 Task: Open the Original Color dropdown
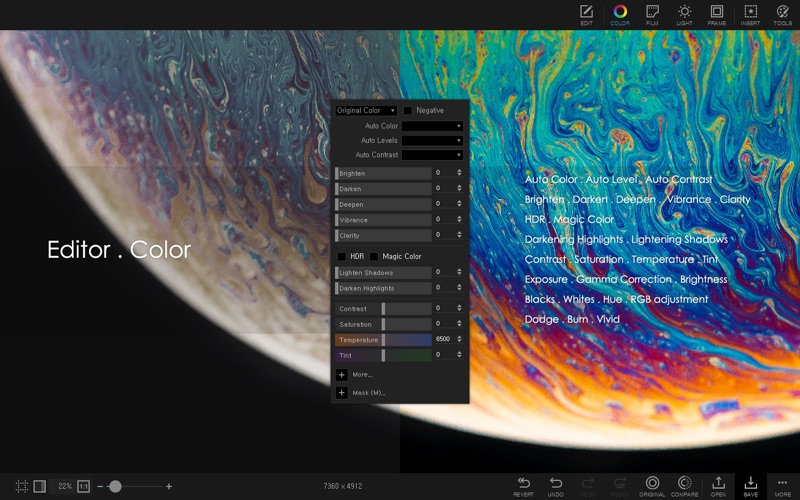[x=366, y=110]
